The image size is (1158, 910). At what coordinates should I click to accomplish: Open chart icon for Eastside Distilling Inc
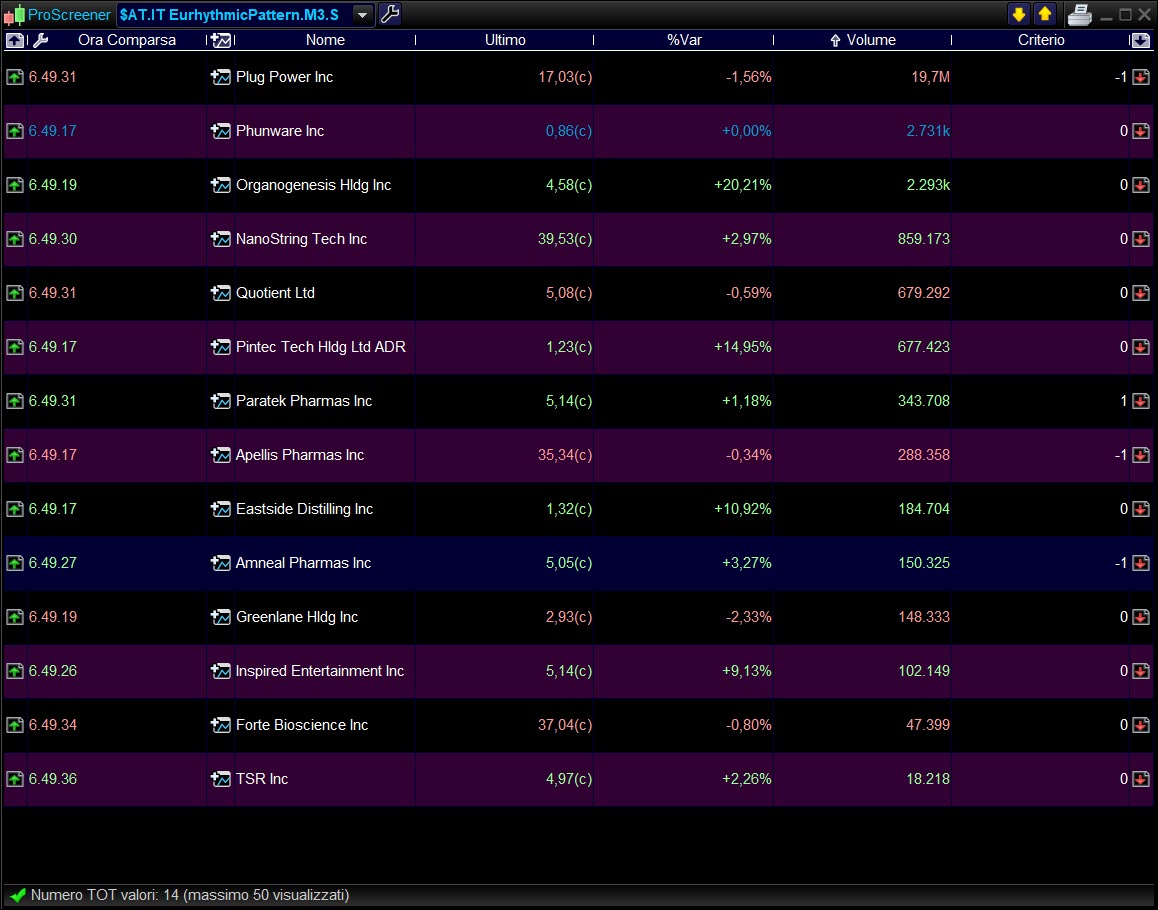point(220,508)
